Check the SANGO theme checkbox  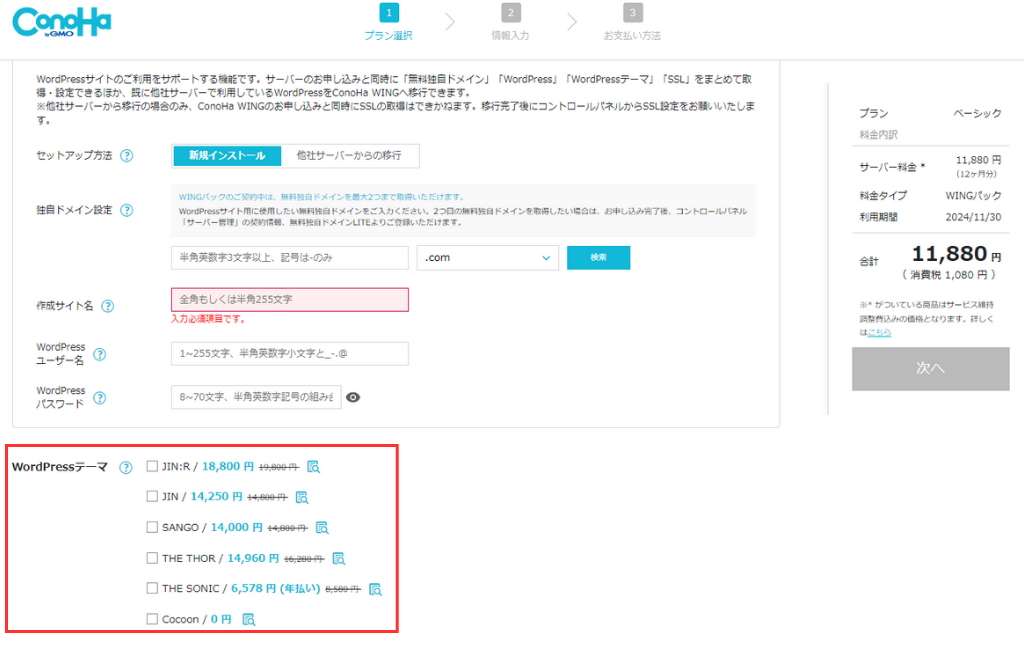[152, 527]
